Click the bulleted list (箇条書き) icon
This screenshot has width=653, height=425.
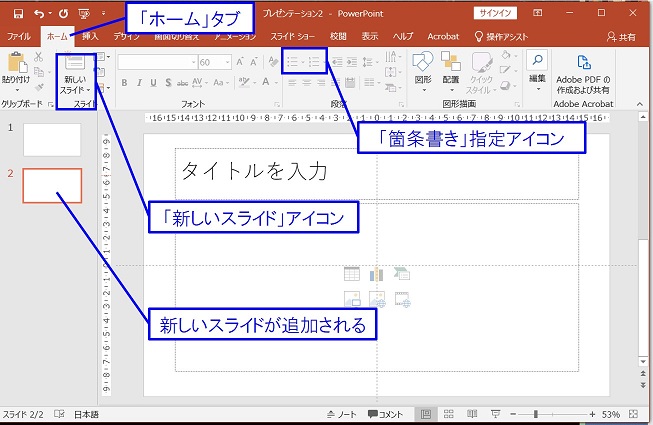click(289, 61)
